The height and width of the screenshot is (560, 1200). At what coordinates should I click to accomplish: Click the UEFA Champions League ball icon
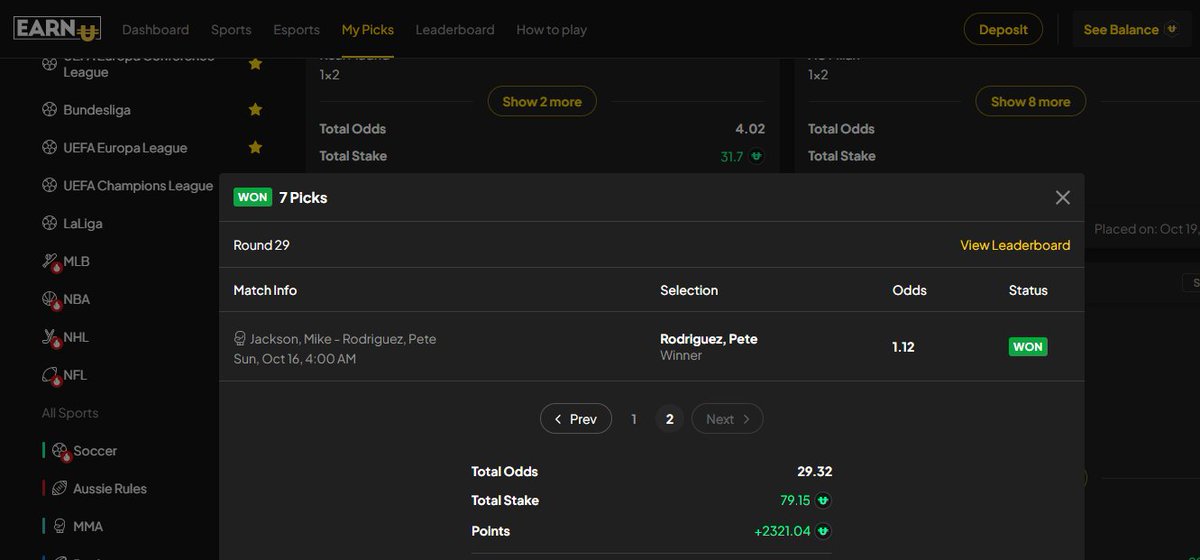[49, 186]
